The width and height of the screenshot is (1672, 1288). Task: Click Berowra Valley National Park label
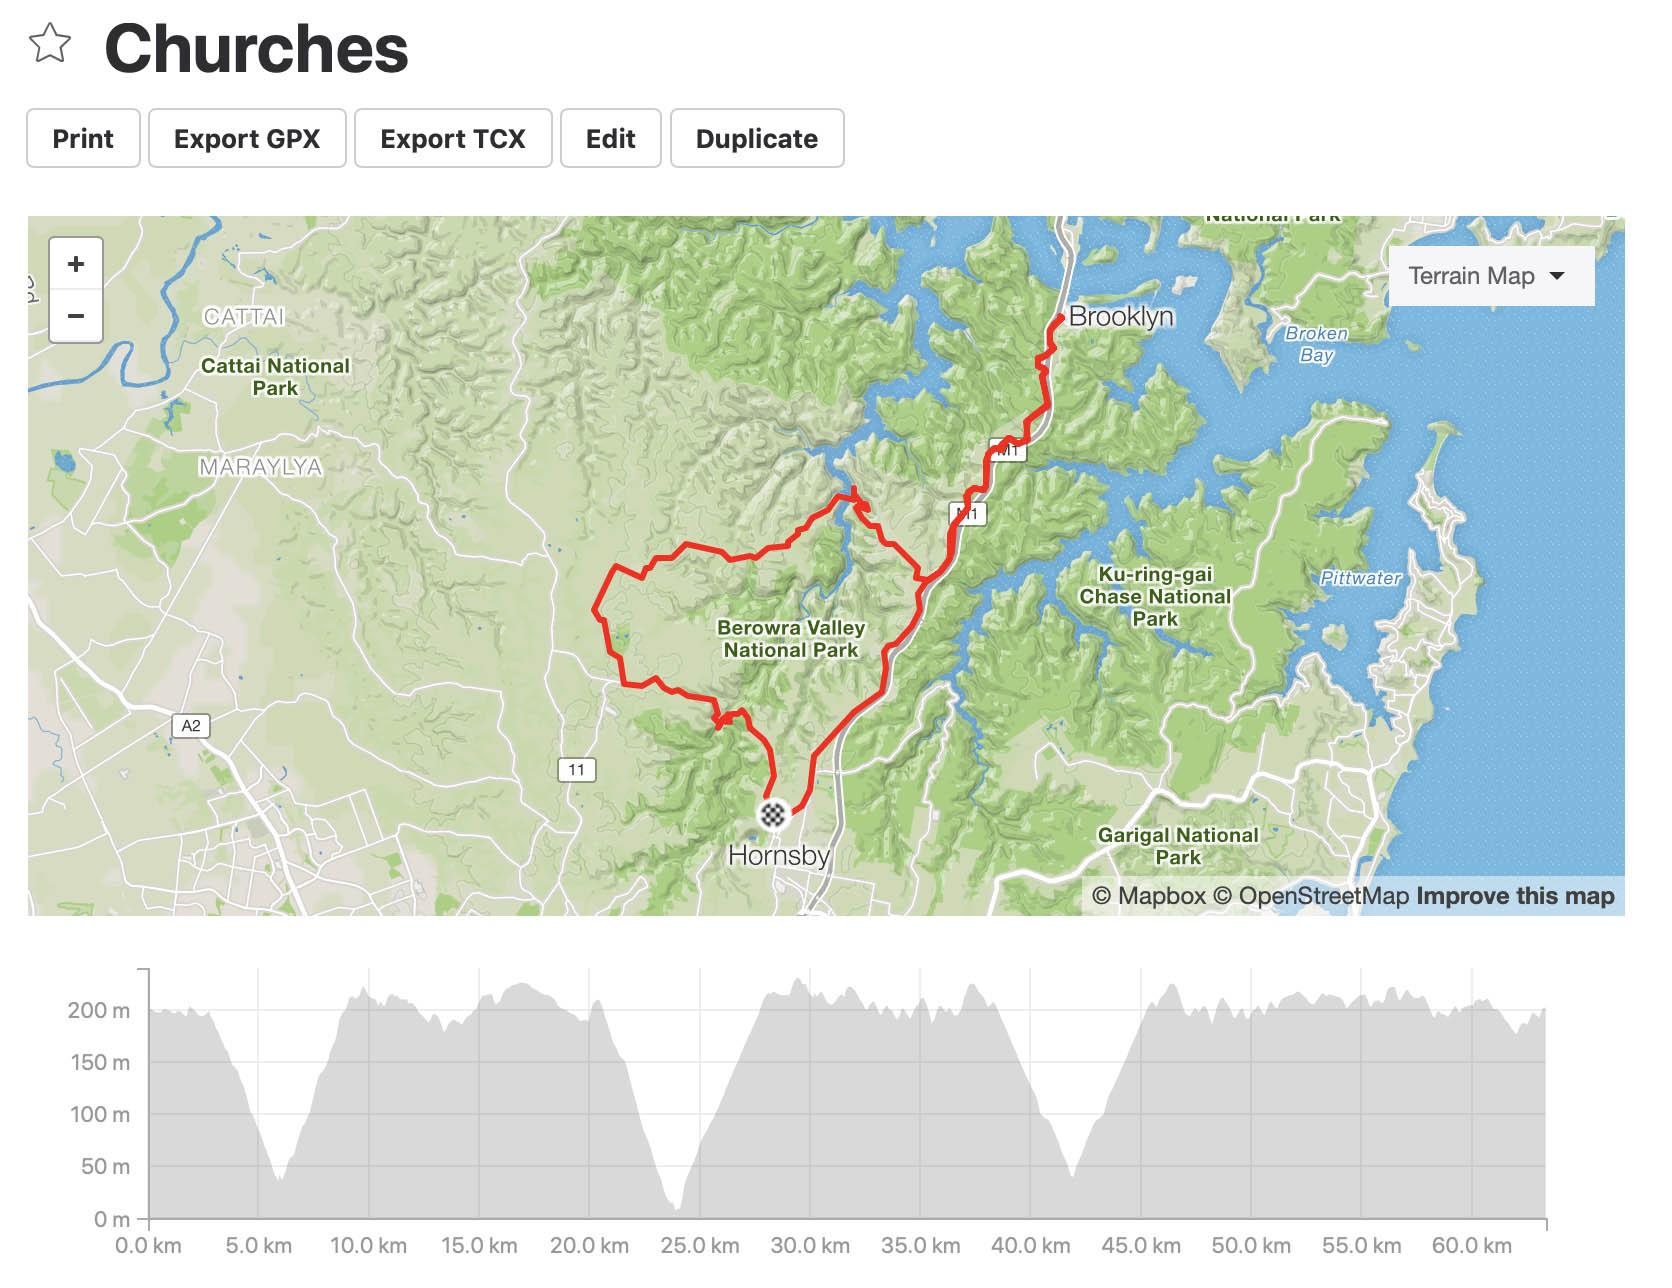click(791, 639)
